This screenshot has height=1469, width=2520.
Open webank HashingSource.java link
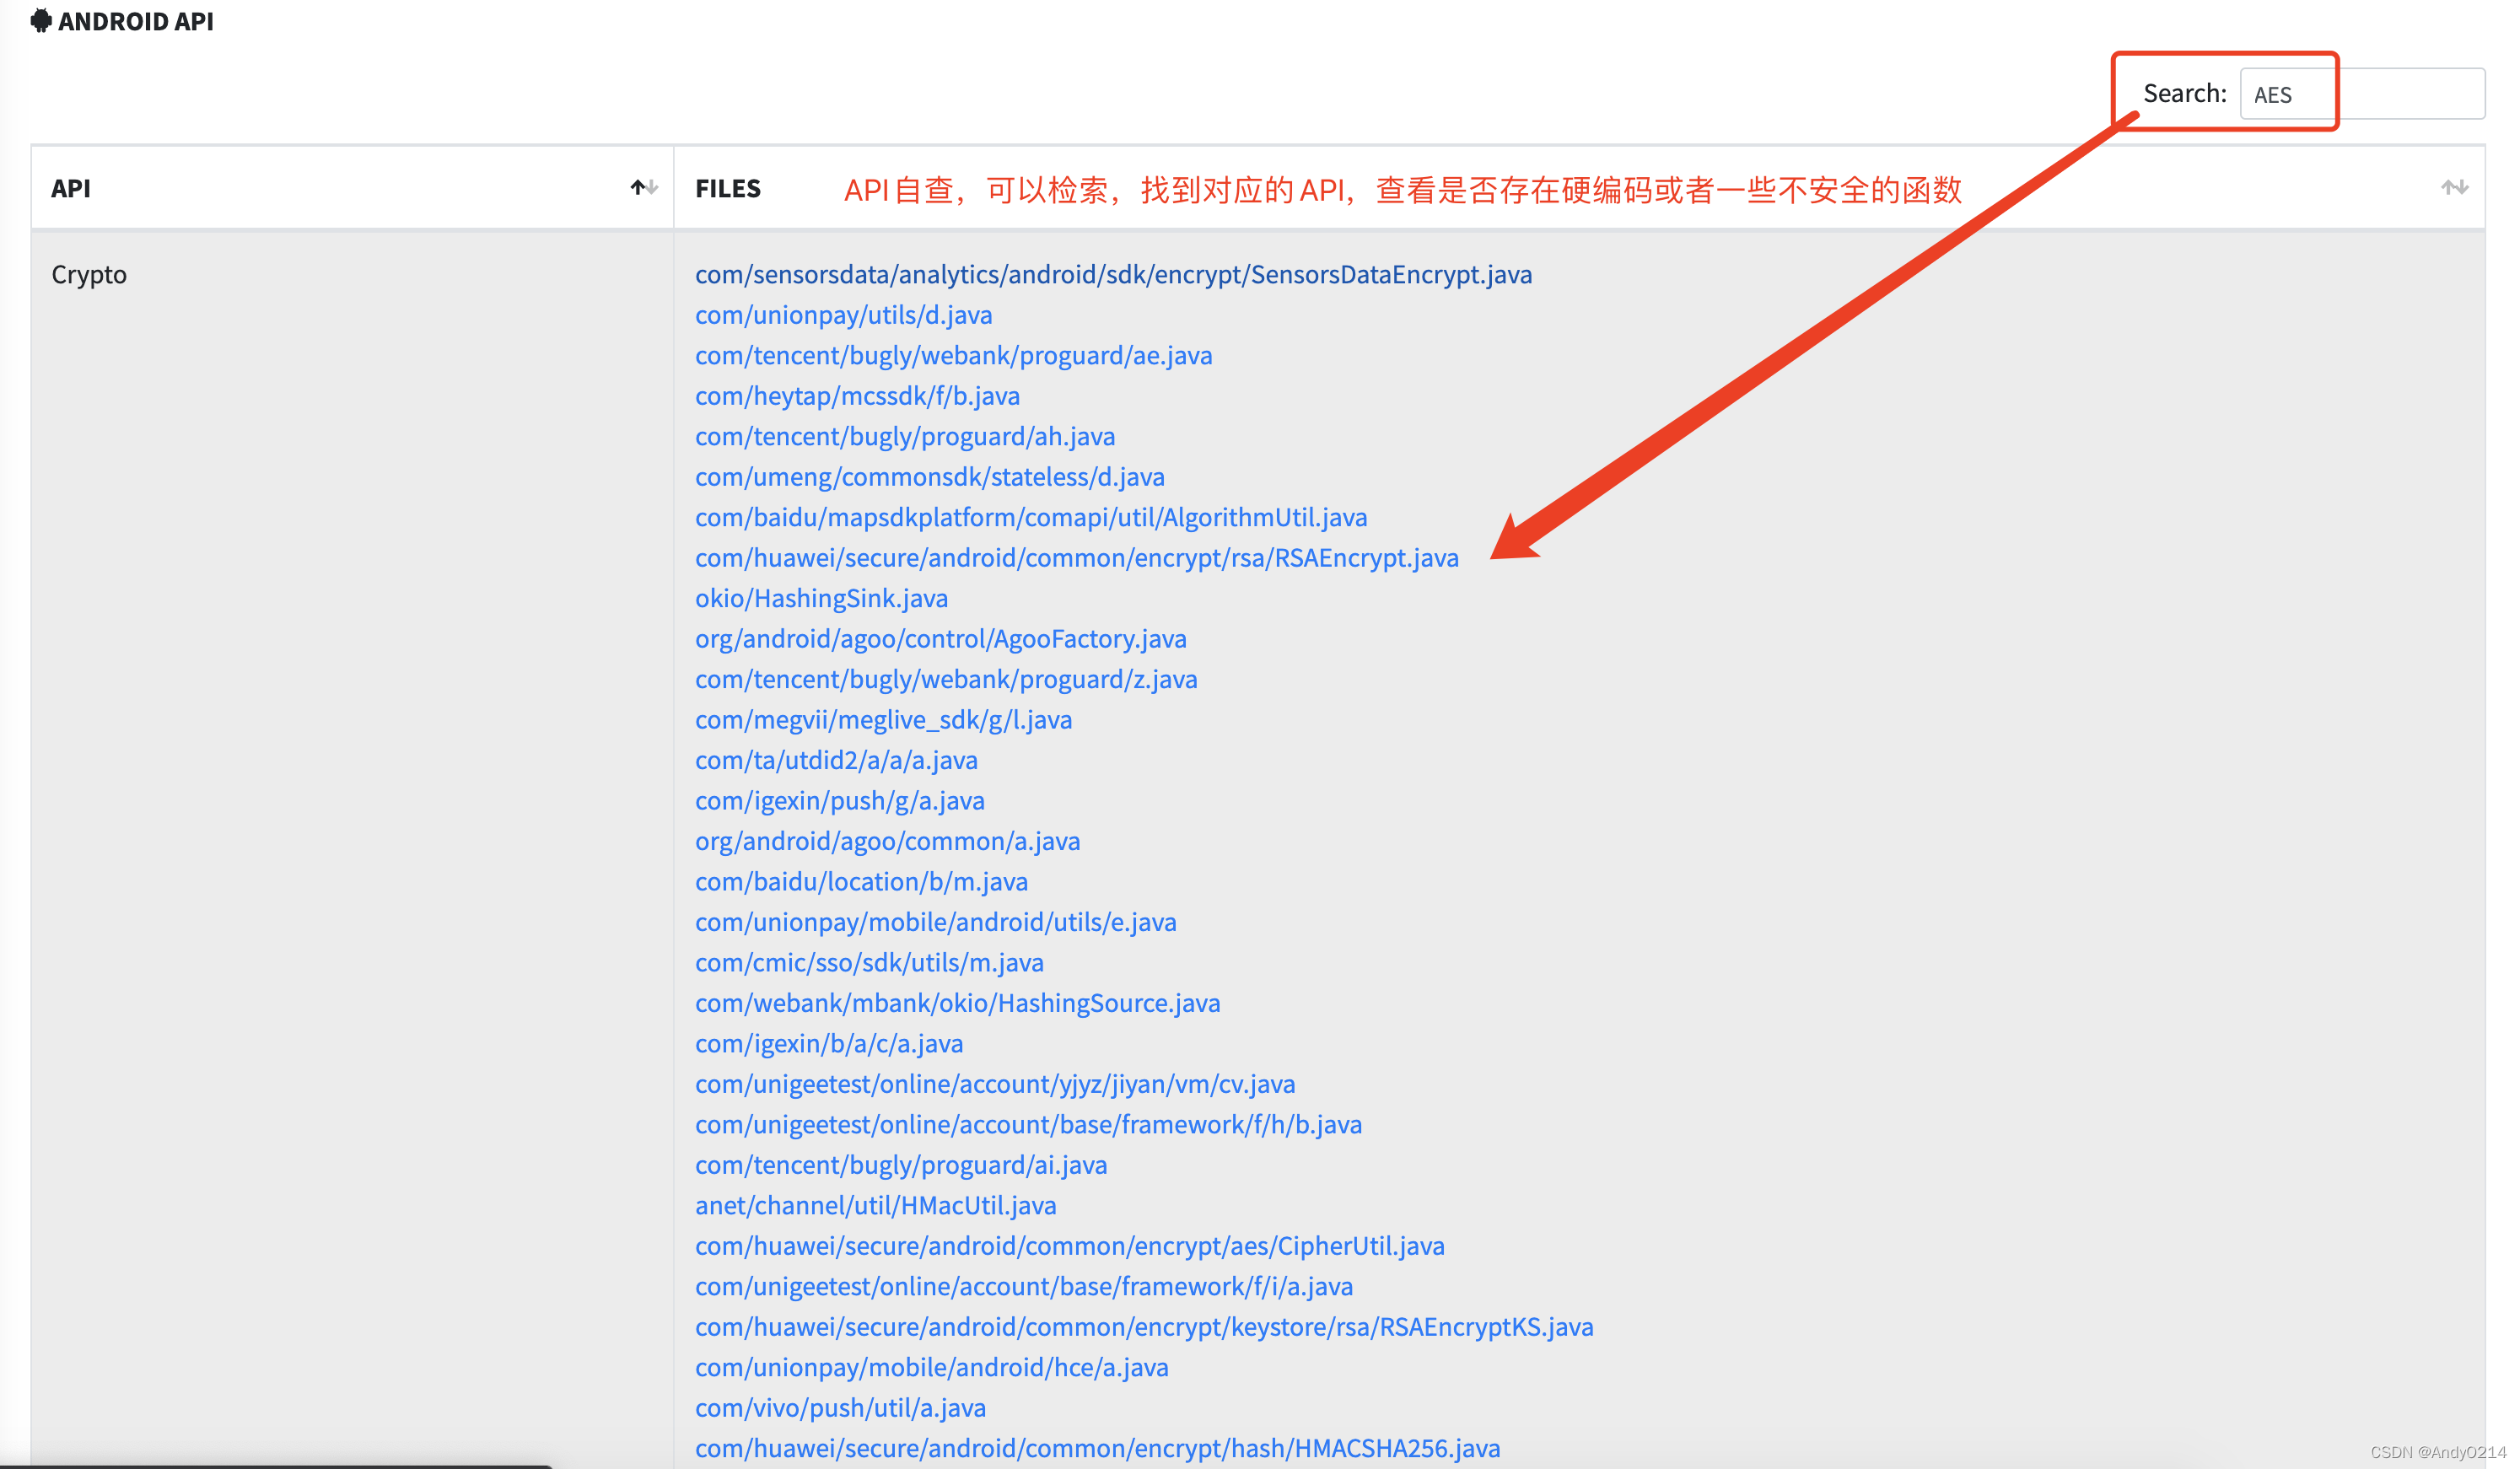click(x=957, y=1003)
